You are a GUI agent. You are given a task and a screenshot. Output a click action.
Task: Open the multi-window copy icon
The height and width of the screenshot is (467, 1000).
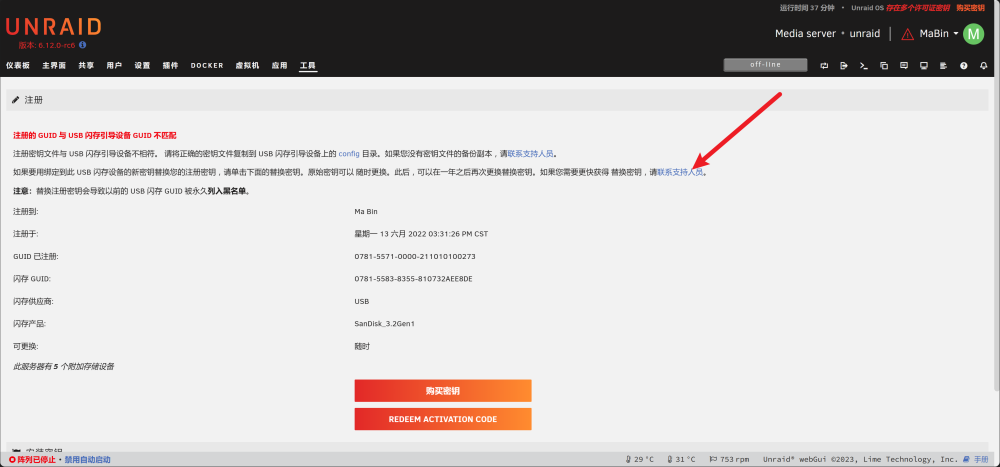point(884,65)
